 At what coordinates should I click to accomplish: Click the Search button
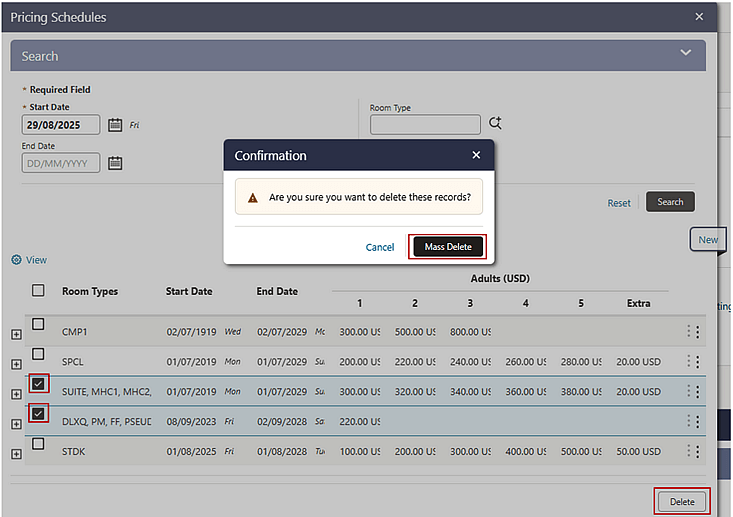(670, 202)
